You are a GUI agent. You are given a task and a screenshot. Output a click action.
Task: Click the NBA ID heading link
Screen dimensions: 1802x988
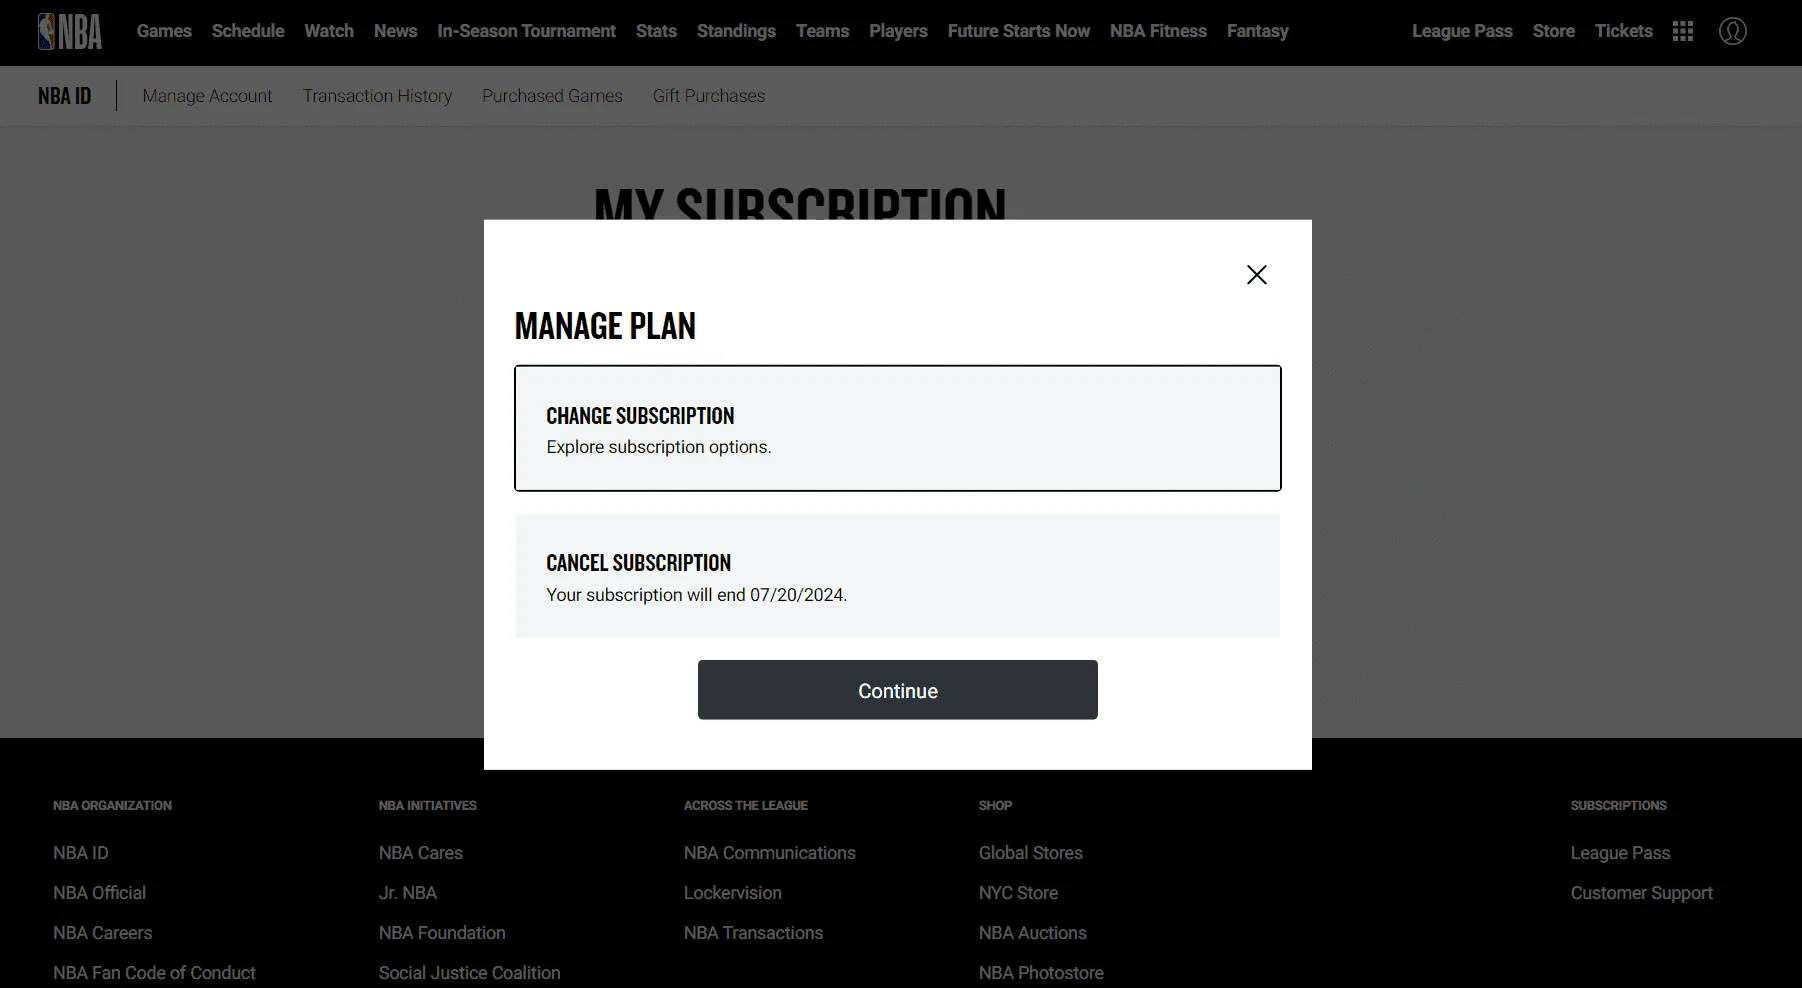65,96
